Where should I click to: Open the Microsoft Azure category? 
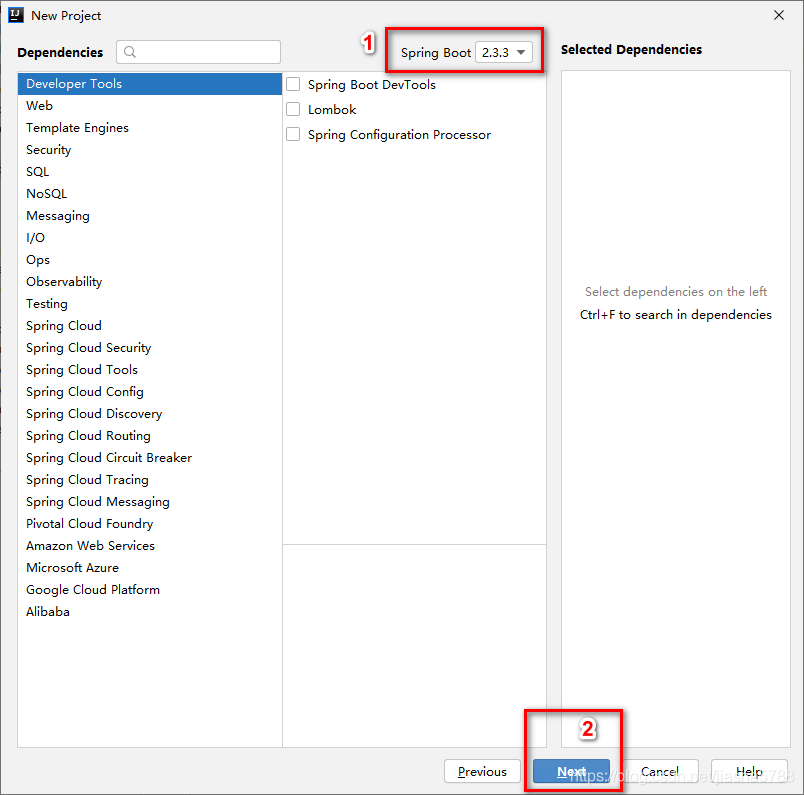pos(150,568)
